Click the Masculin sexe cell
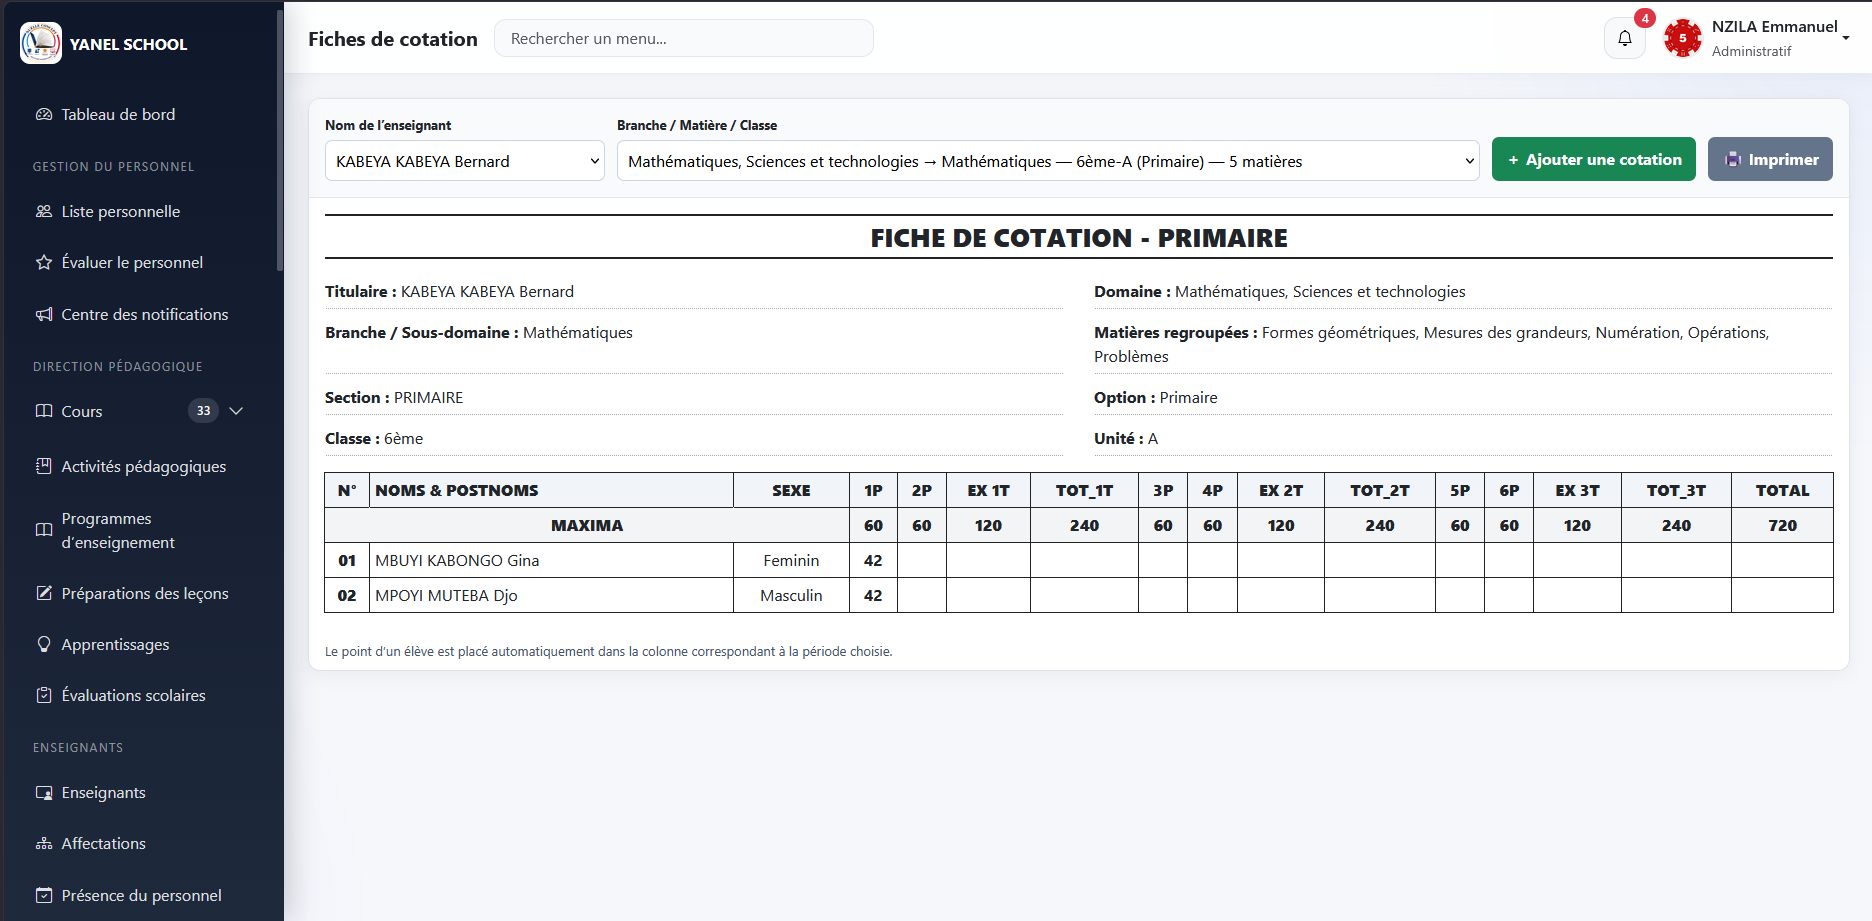The width and height of the screenshot is (1872, 921). pos(791,595)
